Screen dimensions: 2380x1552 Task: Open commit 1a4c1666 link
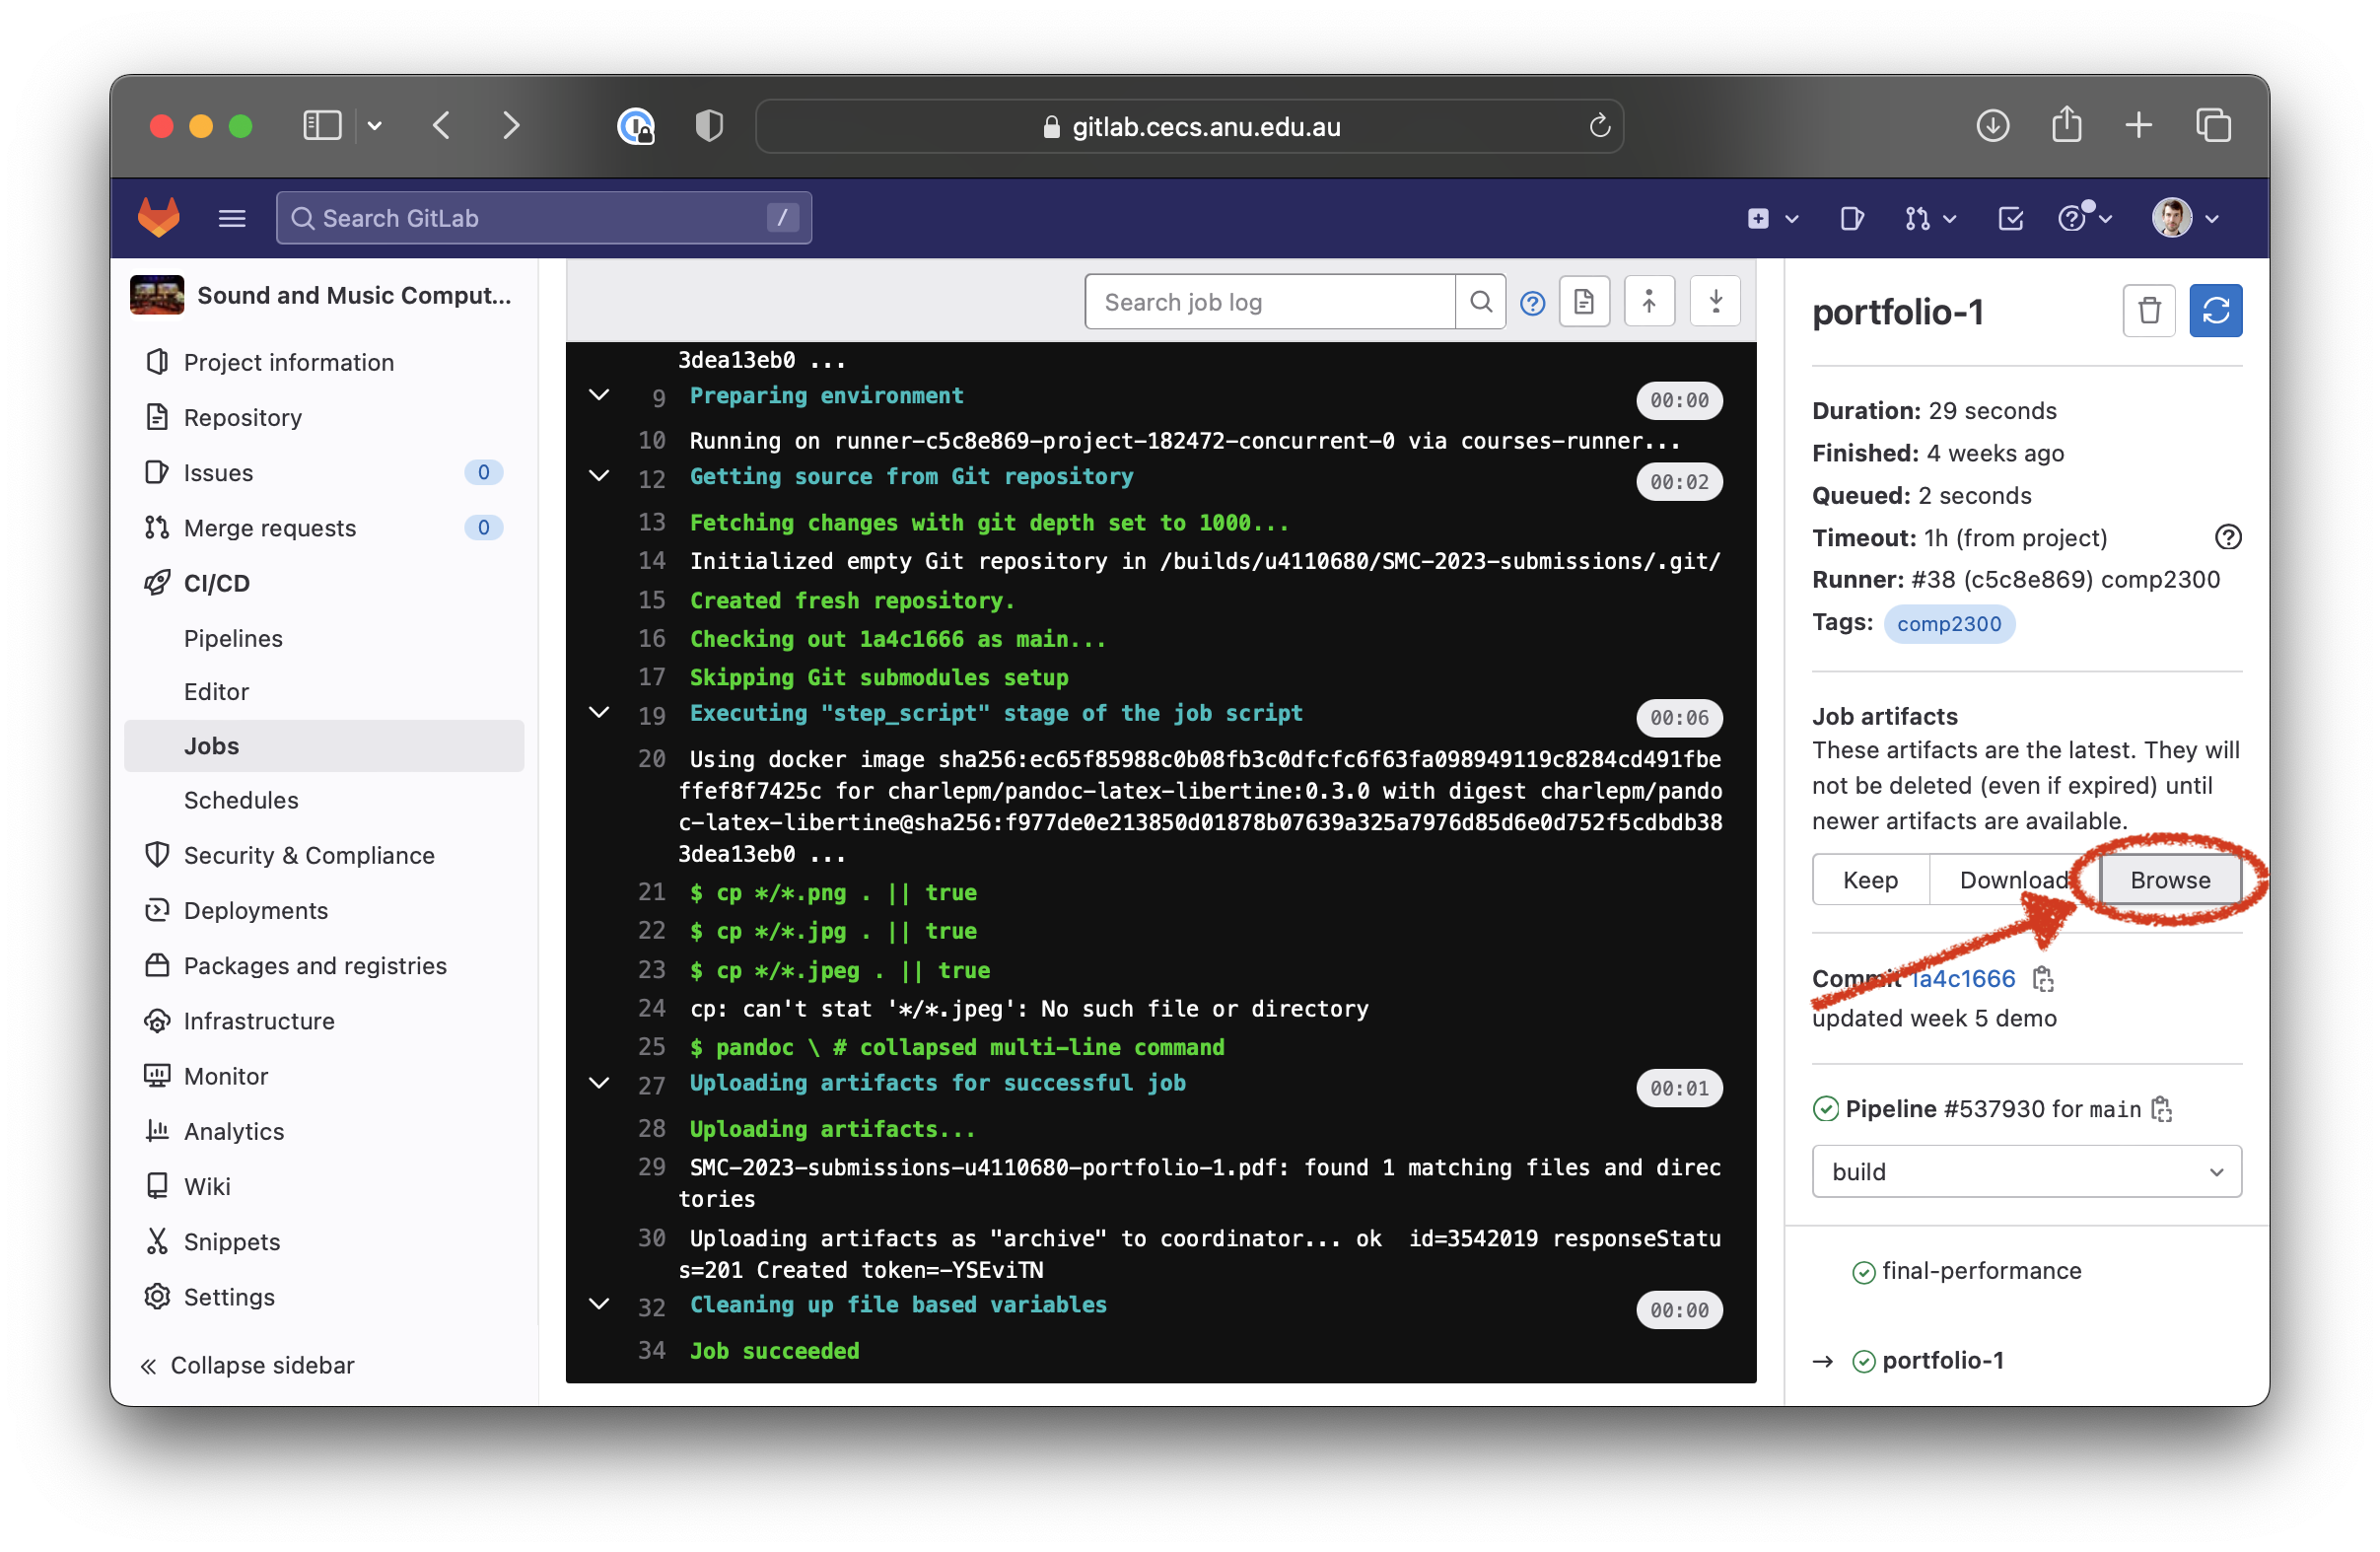point(1963,979)
